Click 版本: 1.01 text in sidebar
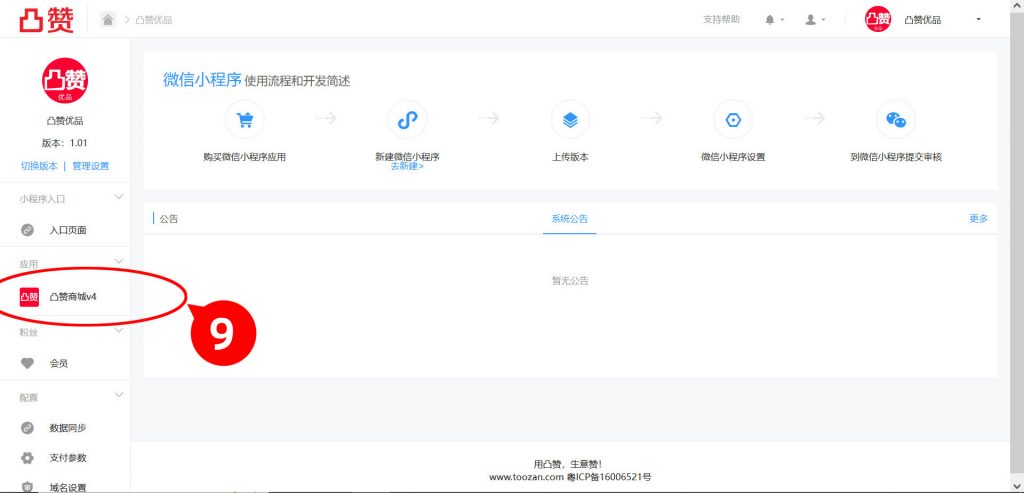 (65, 143)
